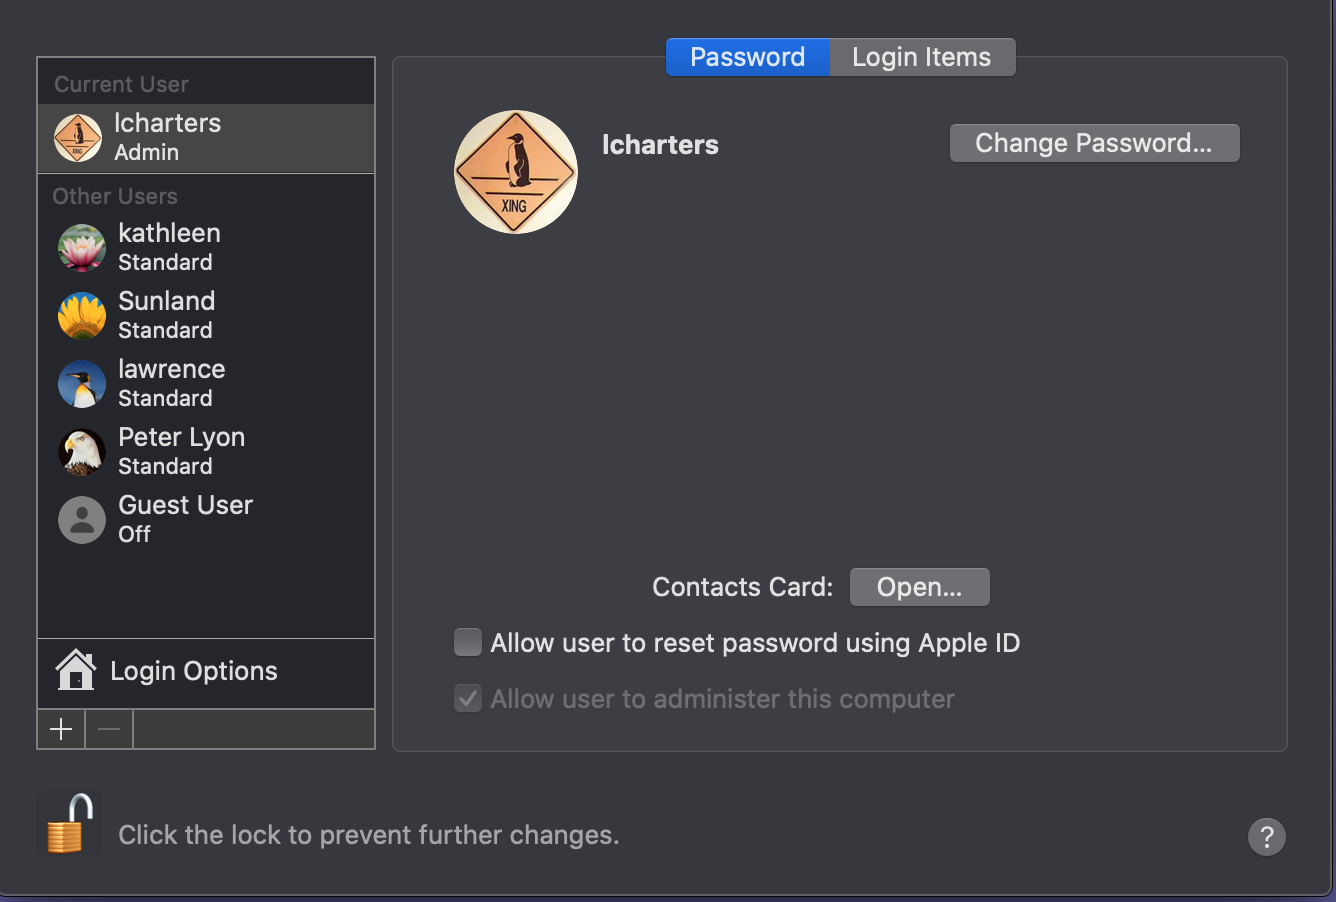Image resolution: width=1336 pixels, height=902 pixels.
Task: Select lcharters Admin in the Current User list
Action: [x=206, y=138]
